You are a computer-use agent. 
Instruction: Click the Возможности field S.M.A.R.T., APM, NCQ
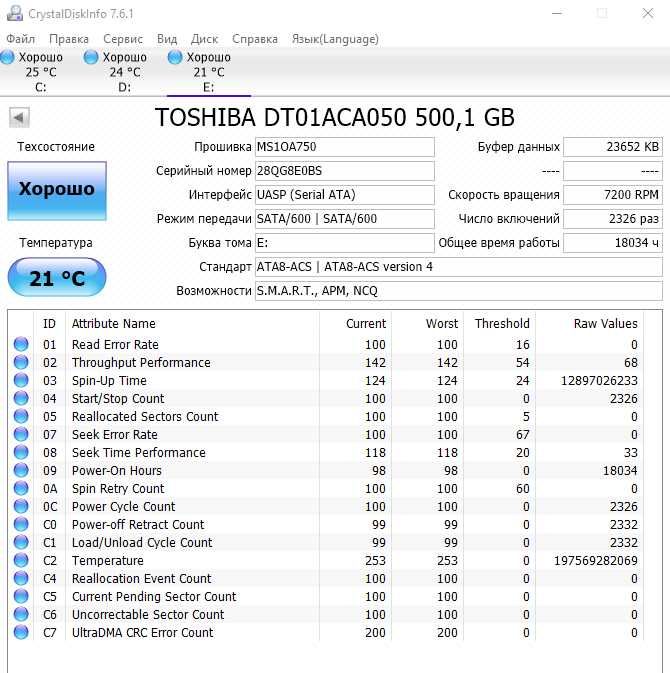459,291
